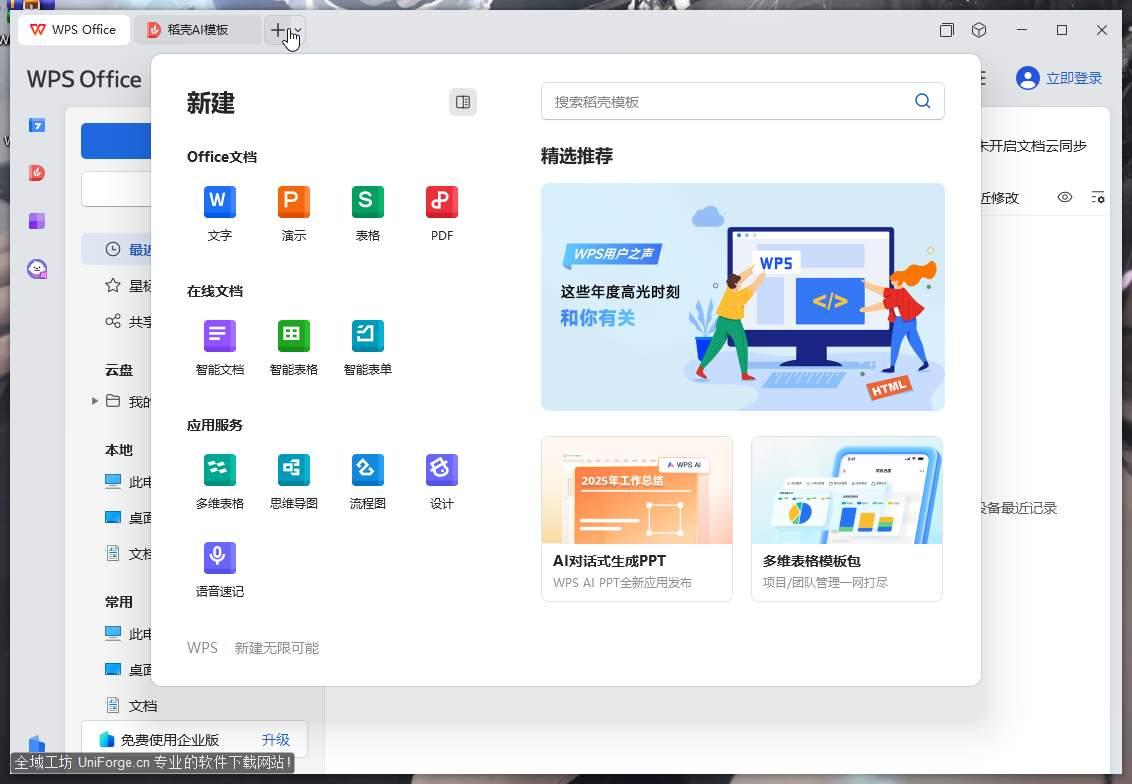Viewport: 1132px width, 784px height.
Task: Open 智能表格 online spreadsheet
Action: coord(294,348)
